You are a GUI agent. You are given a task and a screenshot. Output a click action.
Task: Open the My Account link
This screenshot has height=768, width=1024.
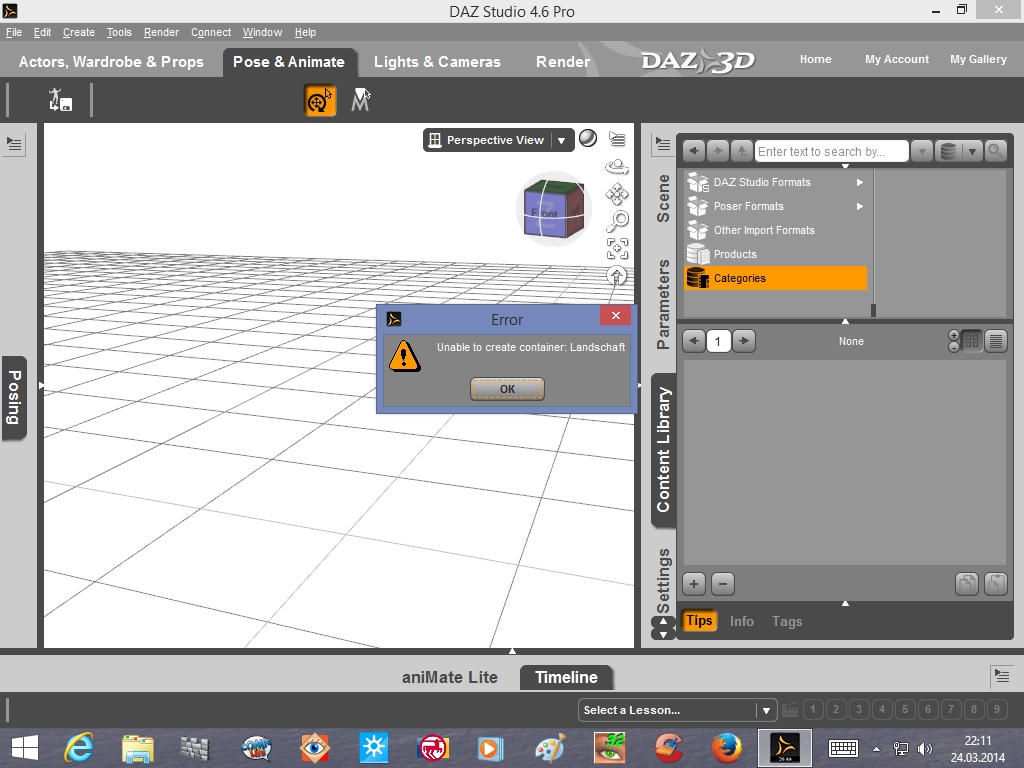(897, 59)
